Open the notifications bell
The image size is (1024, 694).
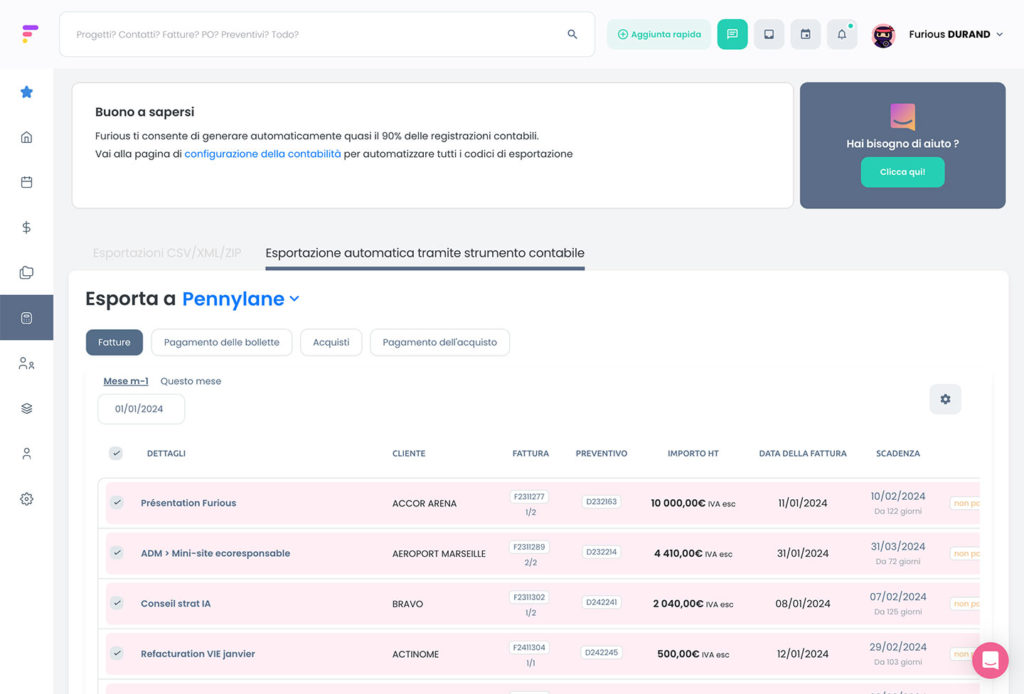click(842, 34)
